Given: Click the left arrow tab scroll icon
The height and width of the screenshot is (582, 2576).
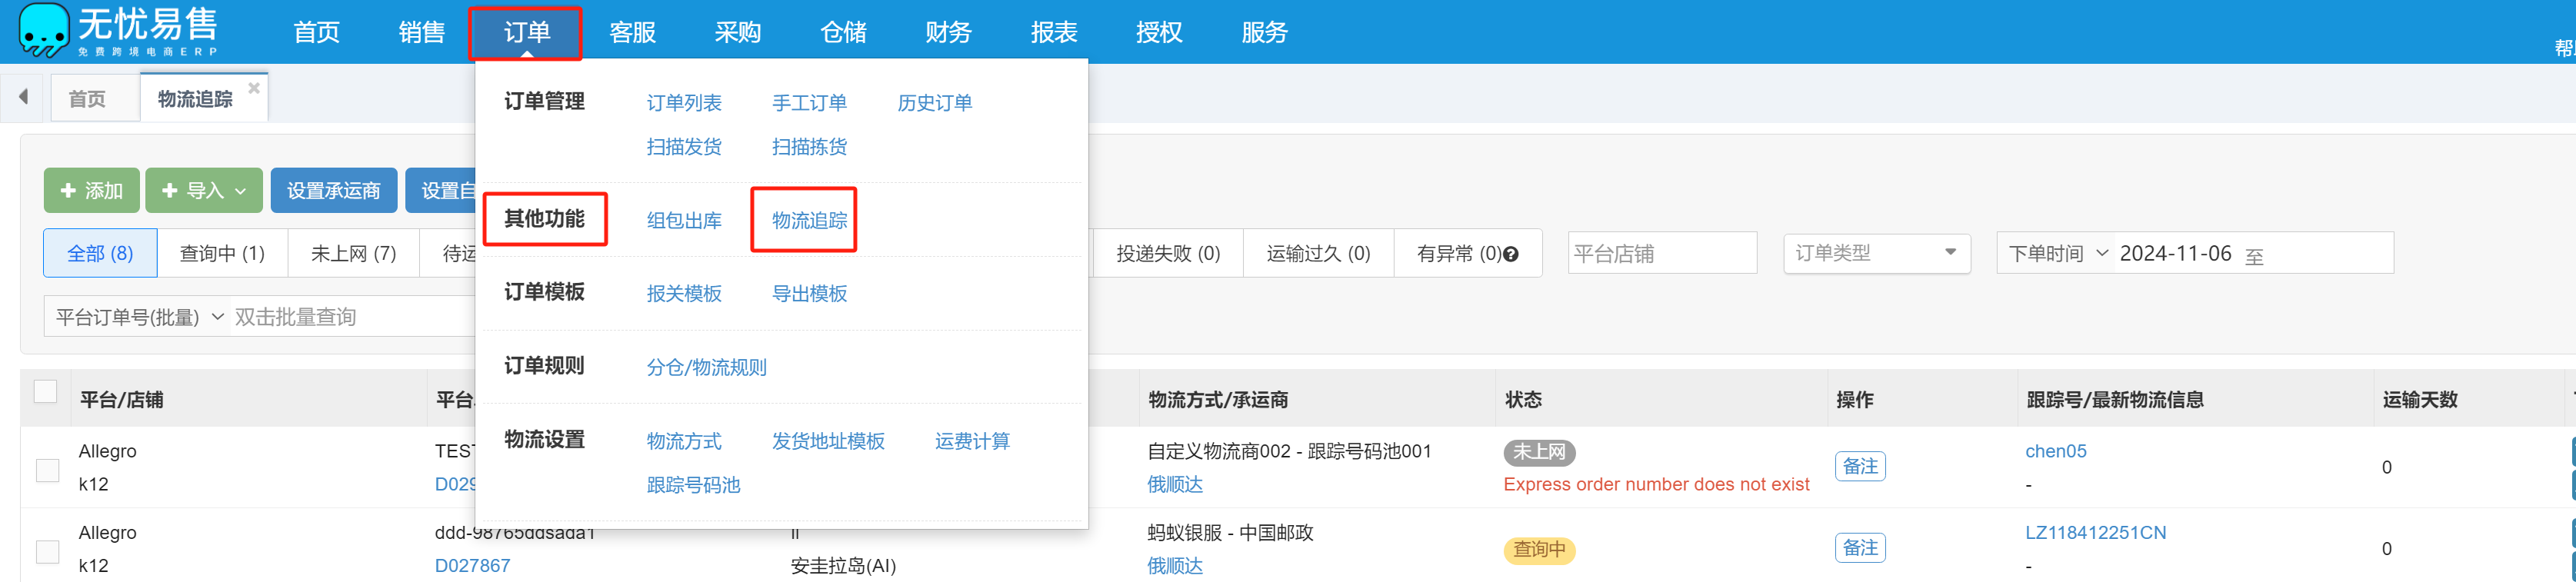Looking at the screenshot, I should tap(23, 97).
